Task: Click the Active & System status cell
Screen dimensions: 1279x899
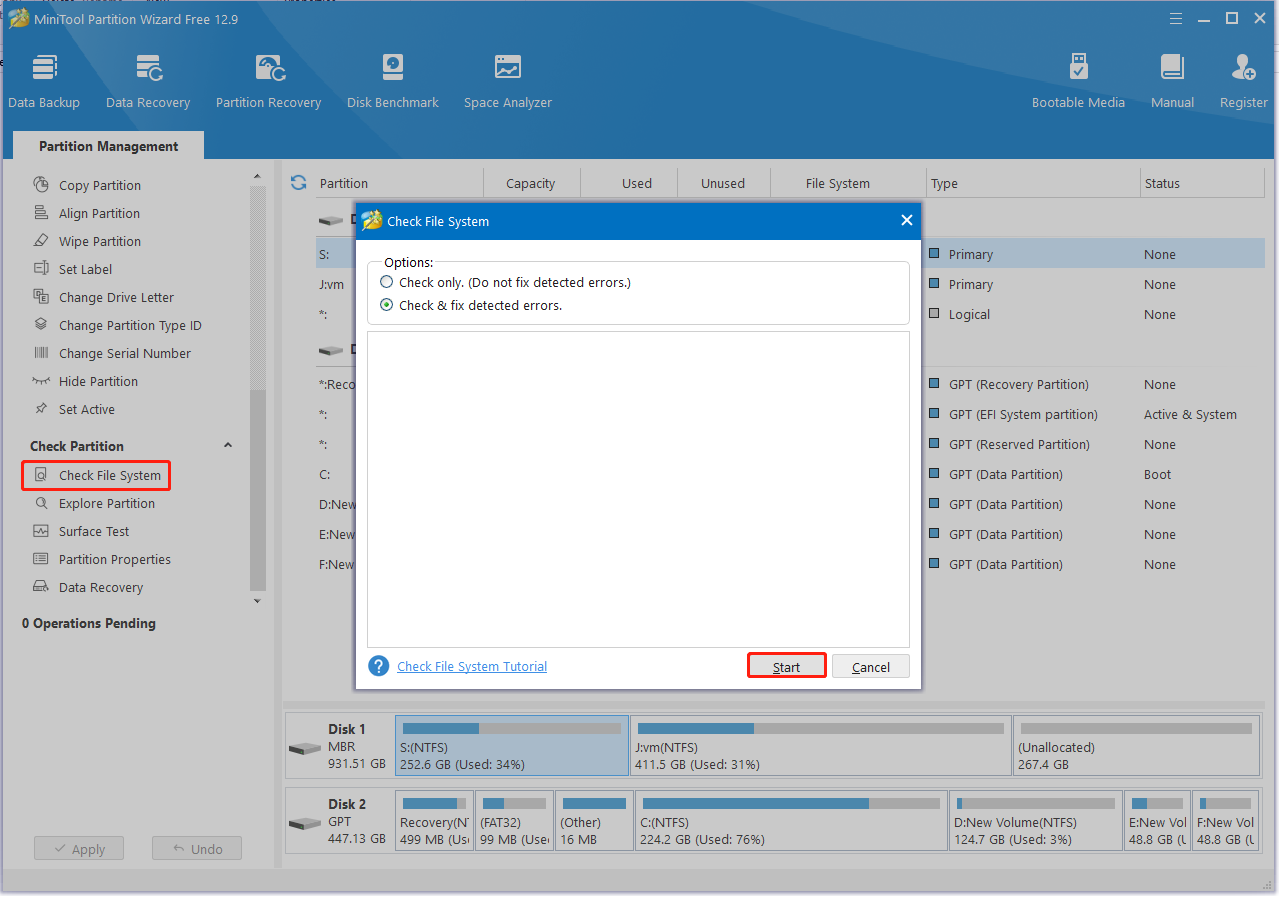Action: (1190, 414)
